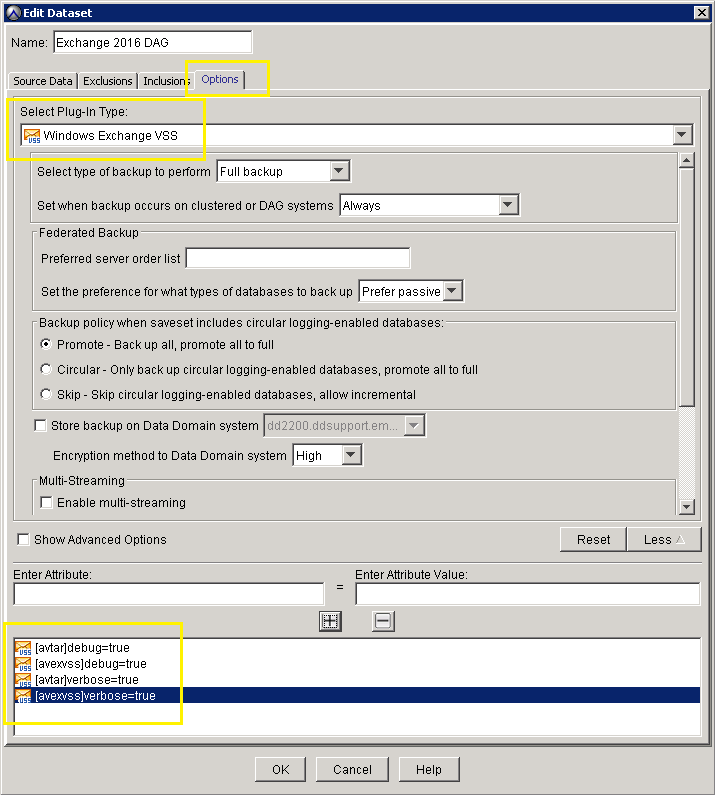Click the Help button
This screenshot has height=795, width=715.
(x=429, y=770)
